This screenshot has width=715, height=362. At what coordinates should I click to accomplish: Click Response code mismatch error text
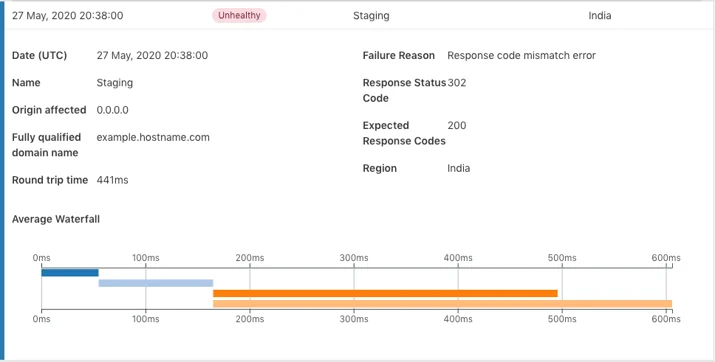tap(522, 56)
